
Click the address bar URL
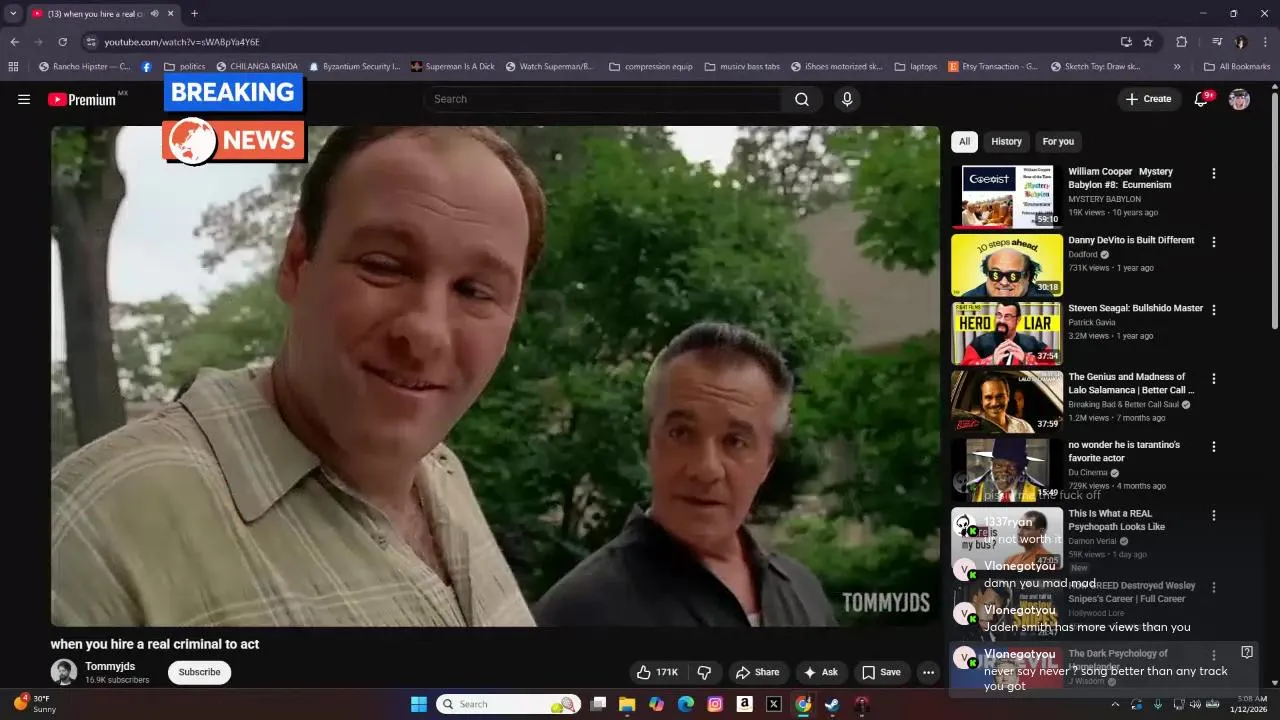pos(182,42)
